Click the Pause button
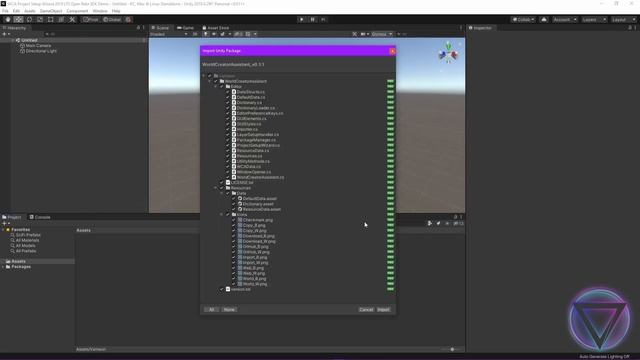 [313, 20]
